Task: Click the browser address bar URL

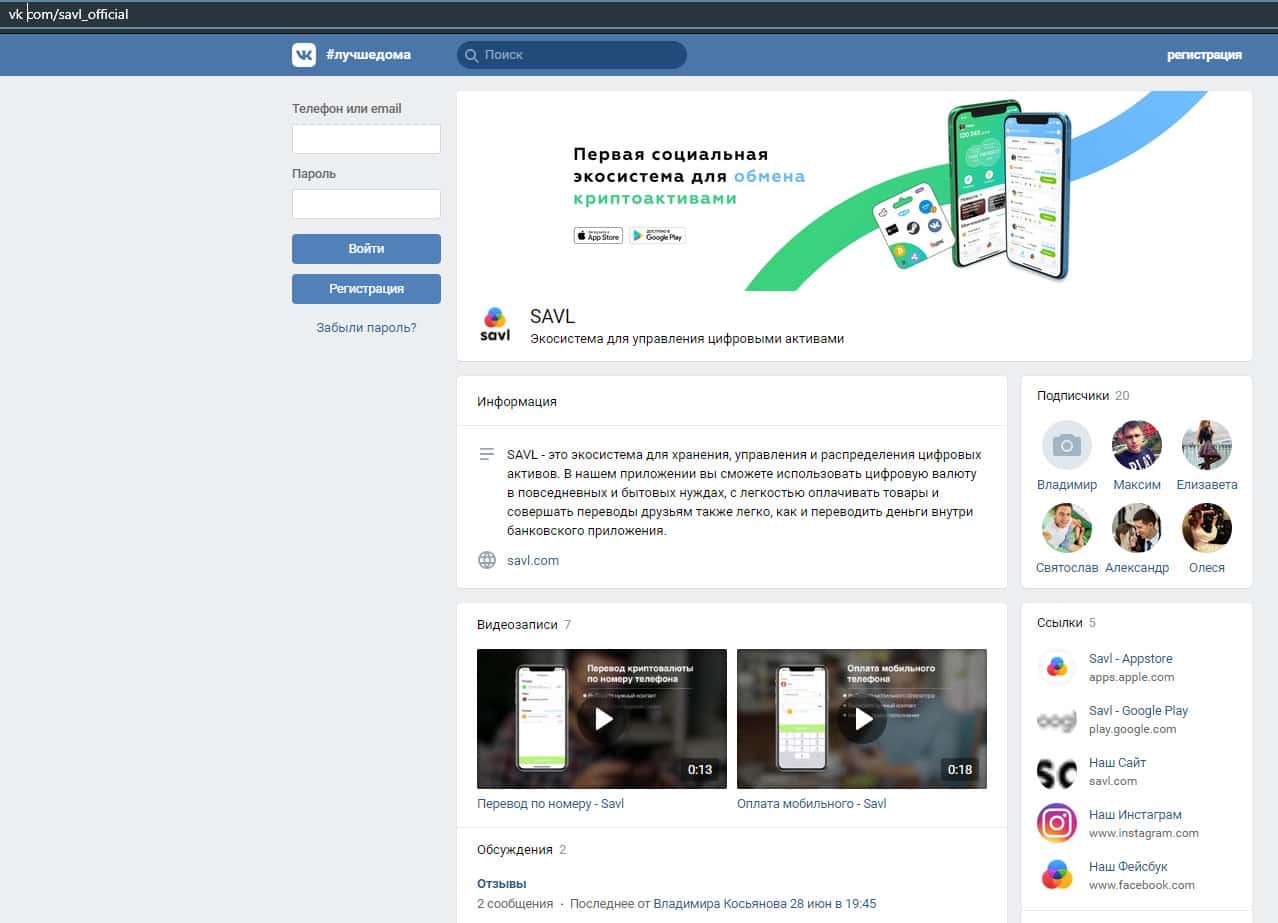Action: point(68,15)
